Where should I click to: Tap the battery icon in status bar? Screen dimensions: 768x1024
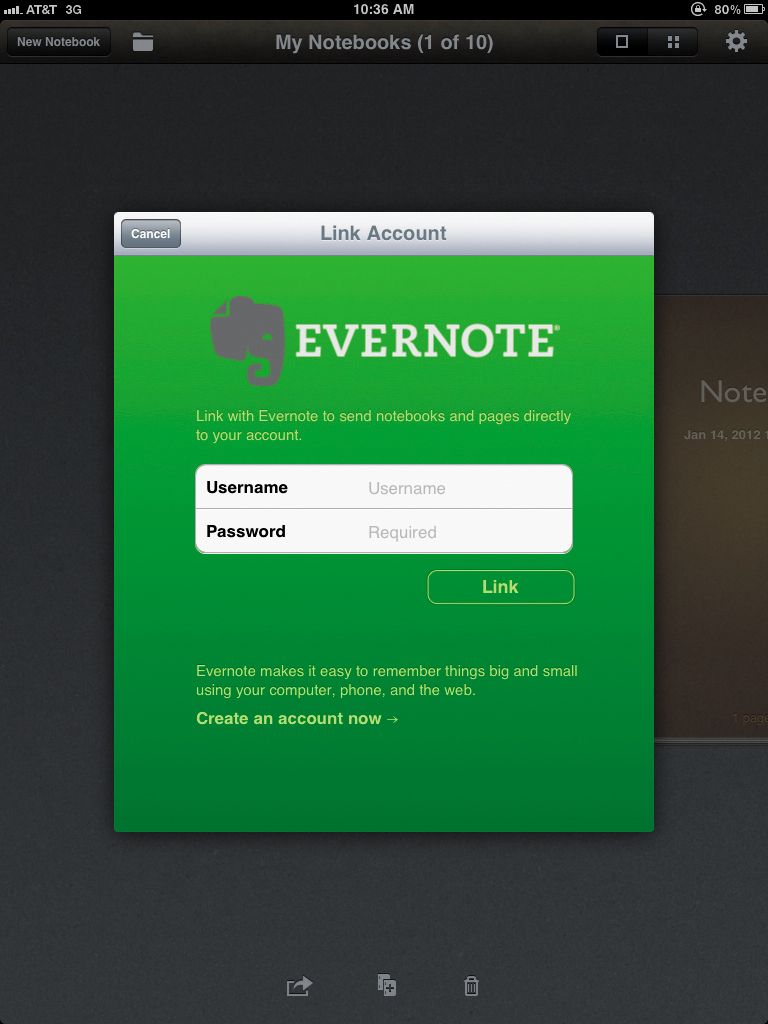coord(754,9)
